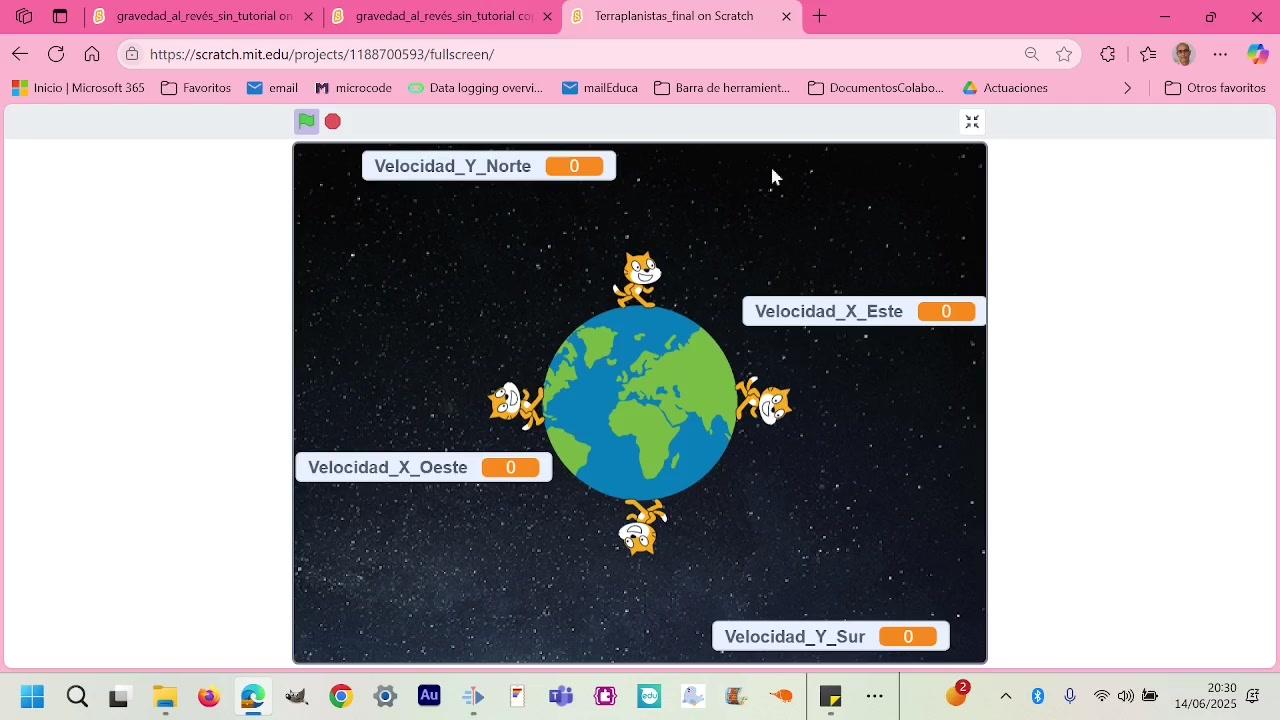The width and height of the screenshot is (1280, 720).
Task: Open a new browser tab
Action: (x=819, y=16)
